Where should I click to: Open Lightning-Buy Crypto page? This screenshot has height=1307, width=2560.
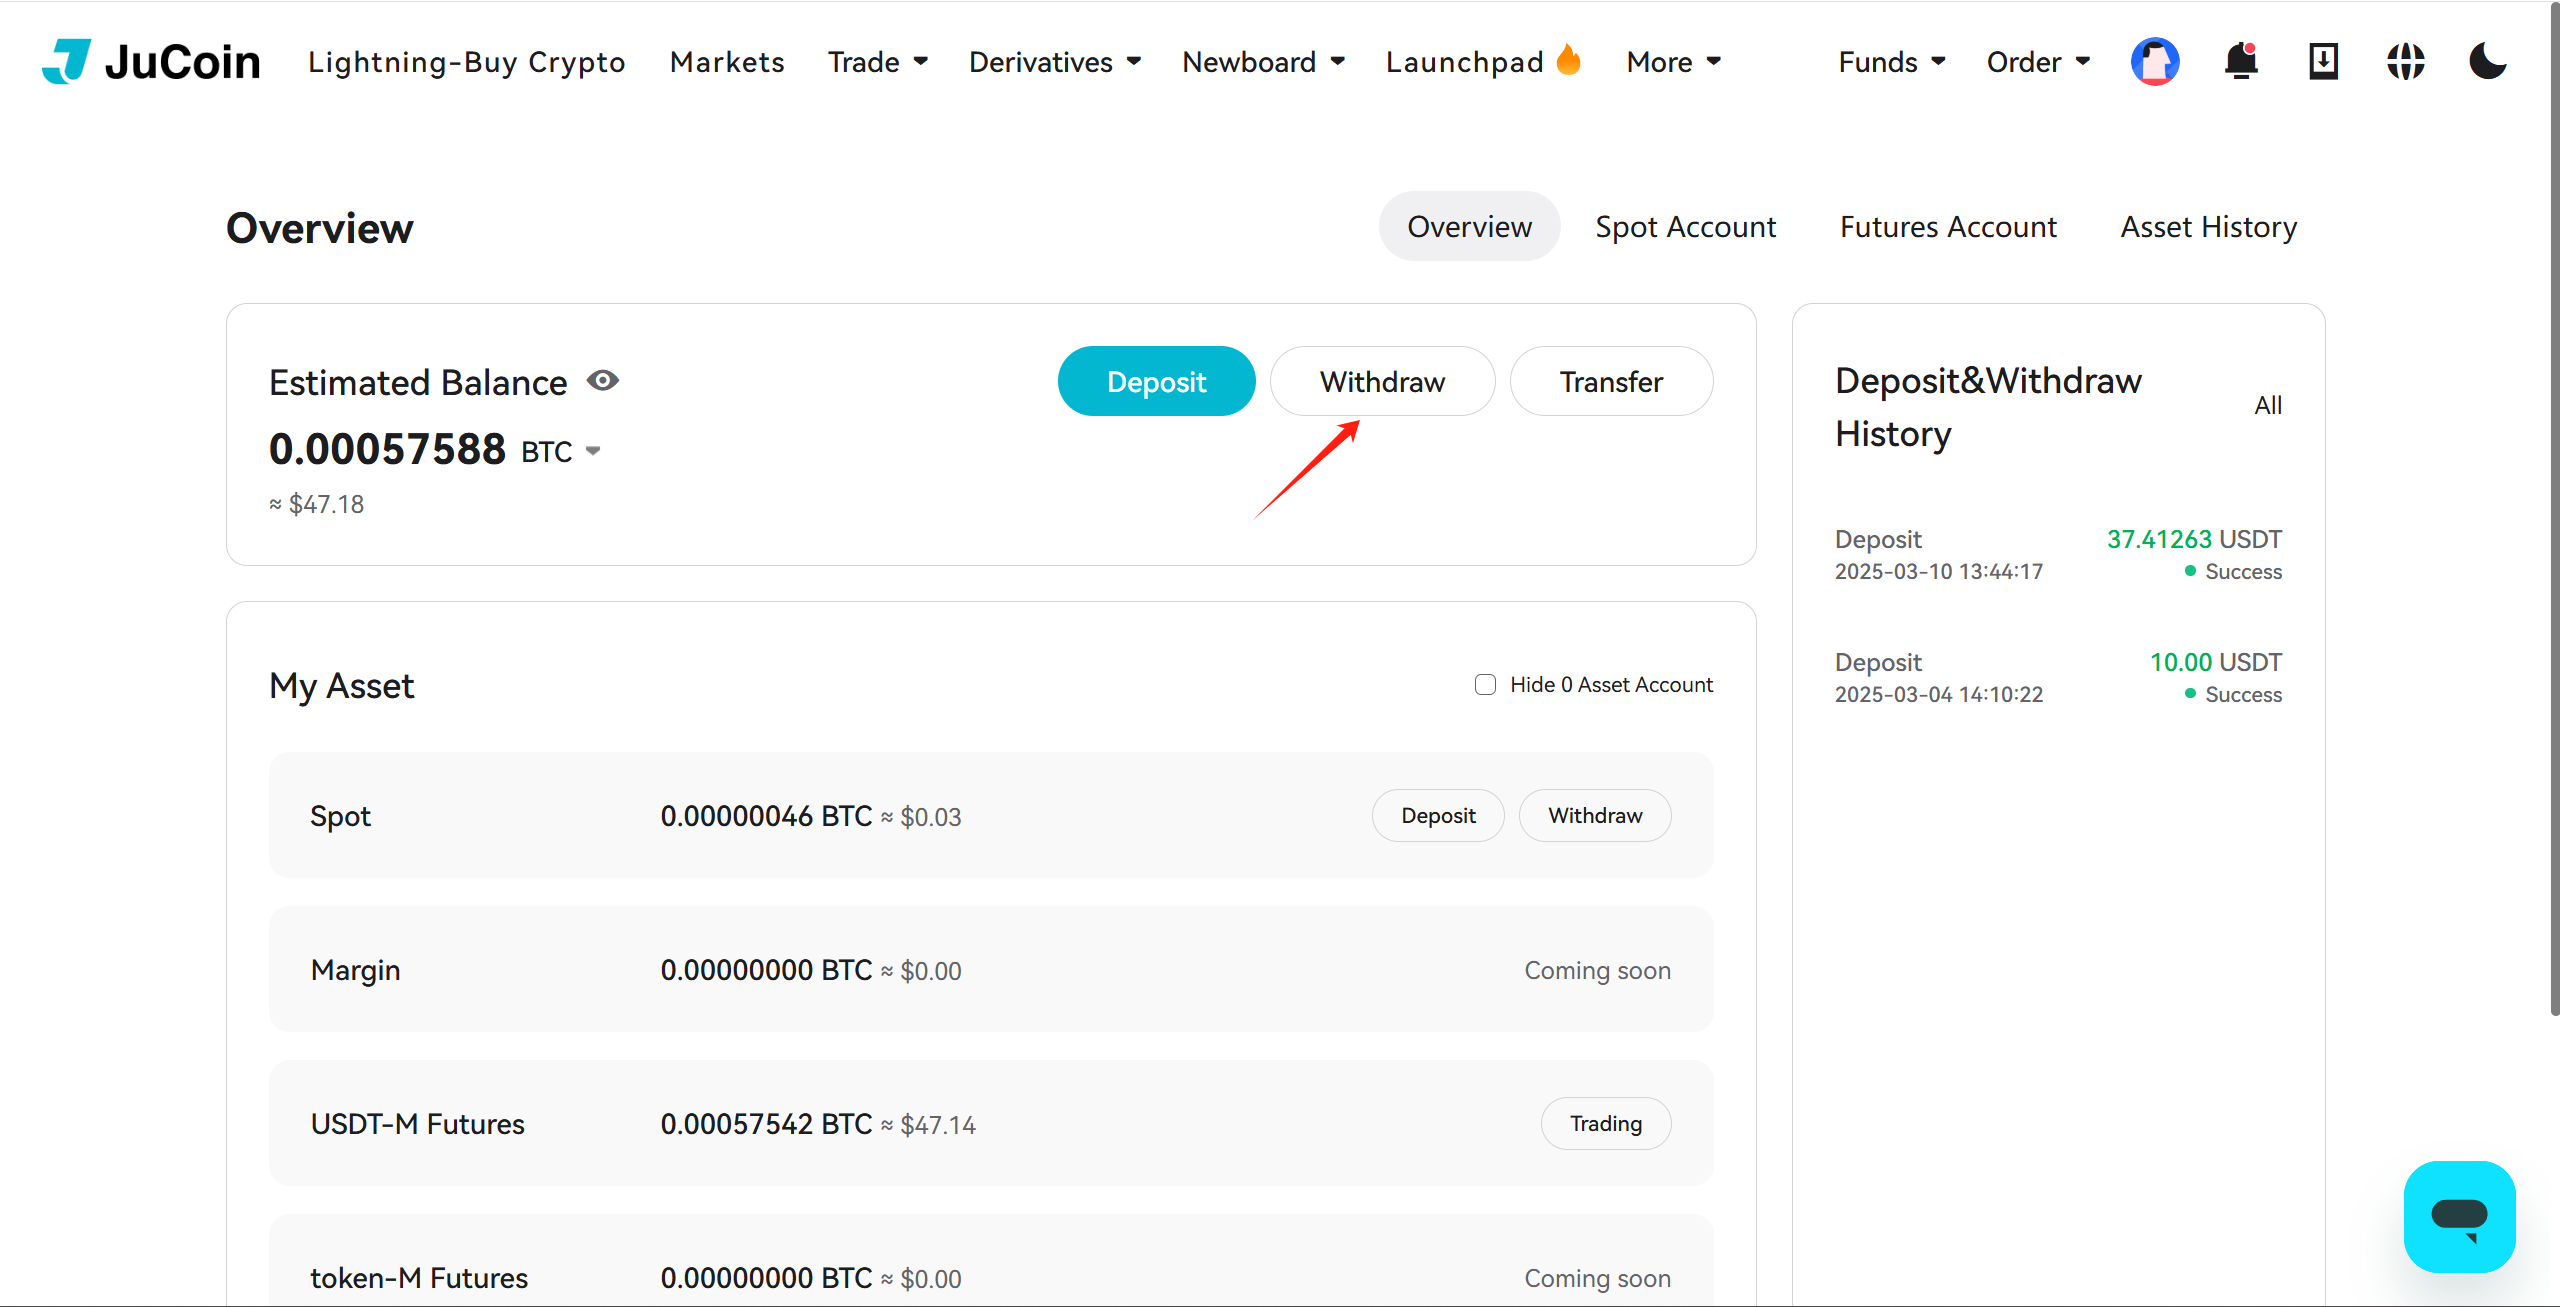(x=466, y=62)
